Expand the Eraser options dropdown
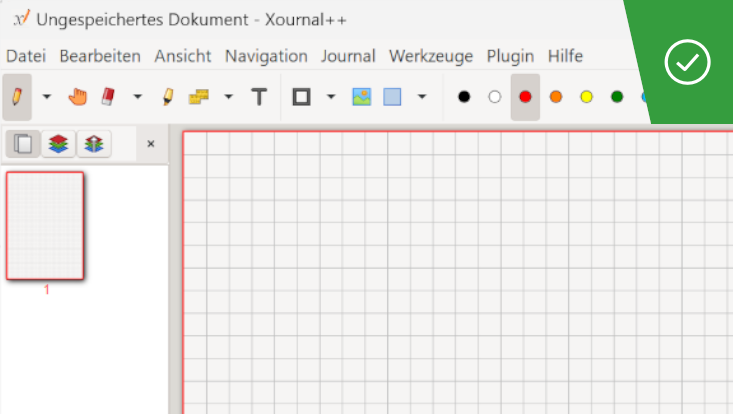The width and height of the screenshot is (733, 414). click(x=137, y=97)
